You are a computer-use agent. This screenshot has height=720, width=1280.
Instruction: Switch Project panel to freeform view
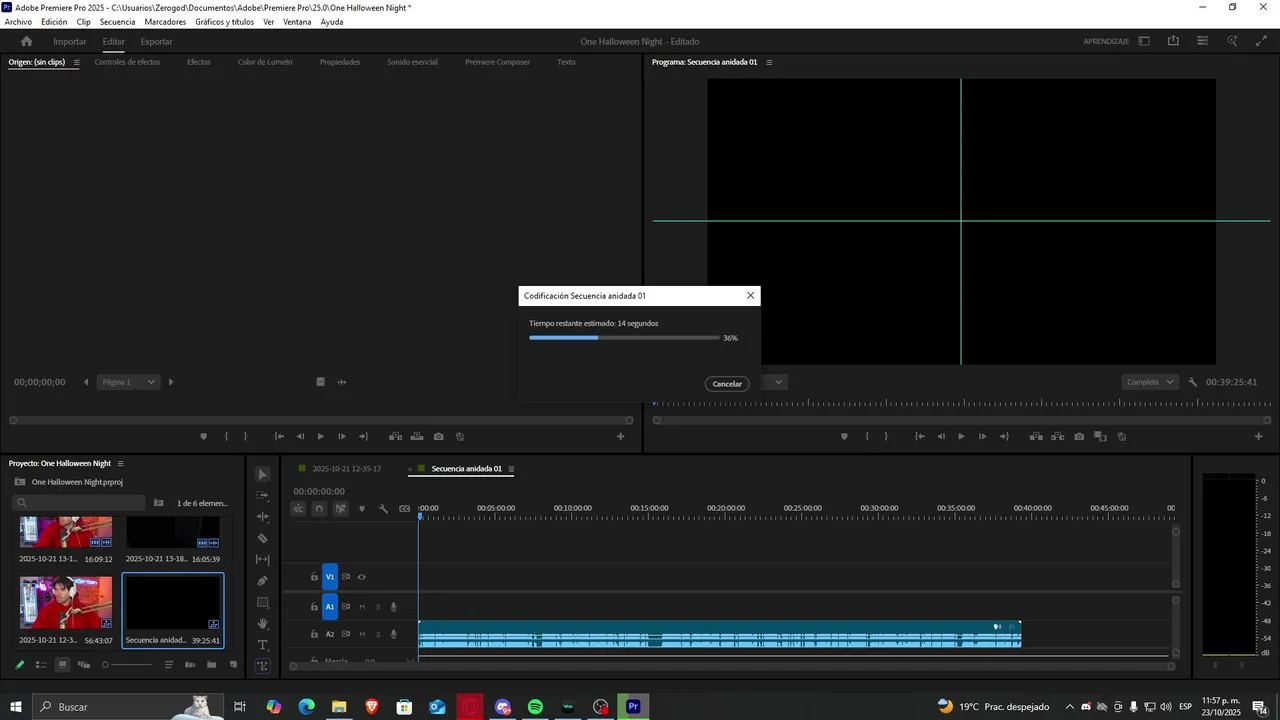(x=84, y=665)
